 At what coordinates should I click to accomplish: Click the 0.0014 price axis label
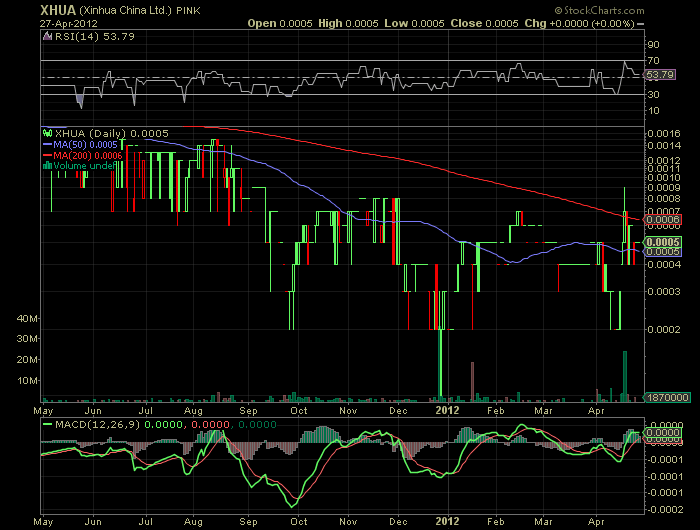pos(663,145)
